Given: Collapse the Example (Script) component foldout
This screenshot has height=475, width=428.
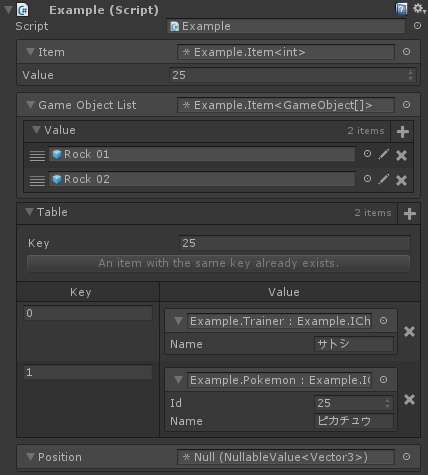Looking at the screenshot, I should point(8,10).
